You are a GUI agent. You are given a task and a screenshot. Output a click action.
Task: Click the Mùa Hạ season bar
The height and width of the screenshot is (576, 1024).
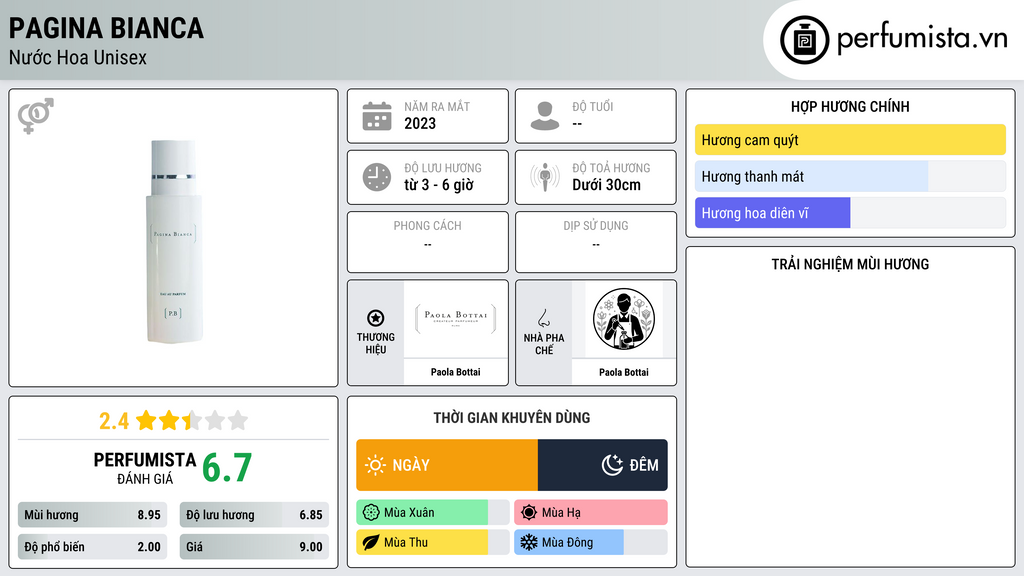point(591,513)
